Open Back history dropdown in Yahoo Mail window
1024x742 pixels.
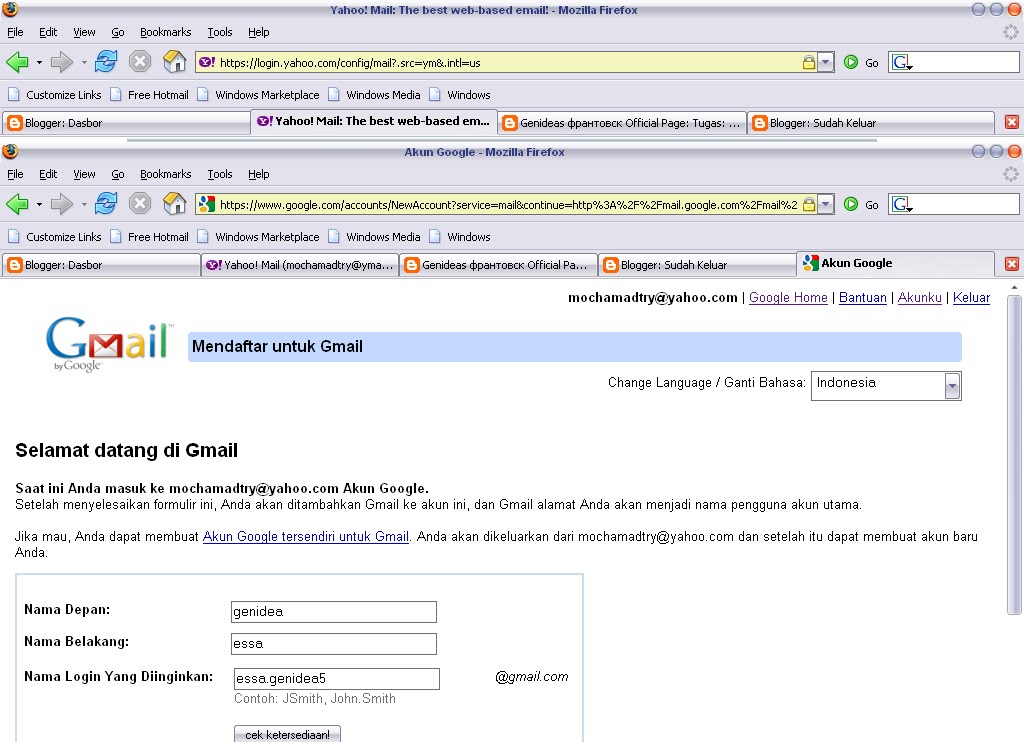39,63
